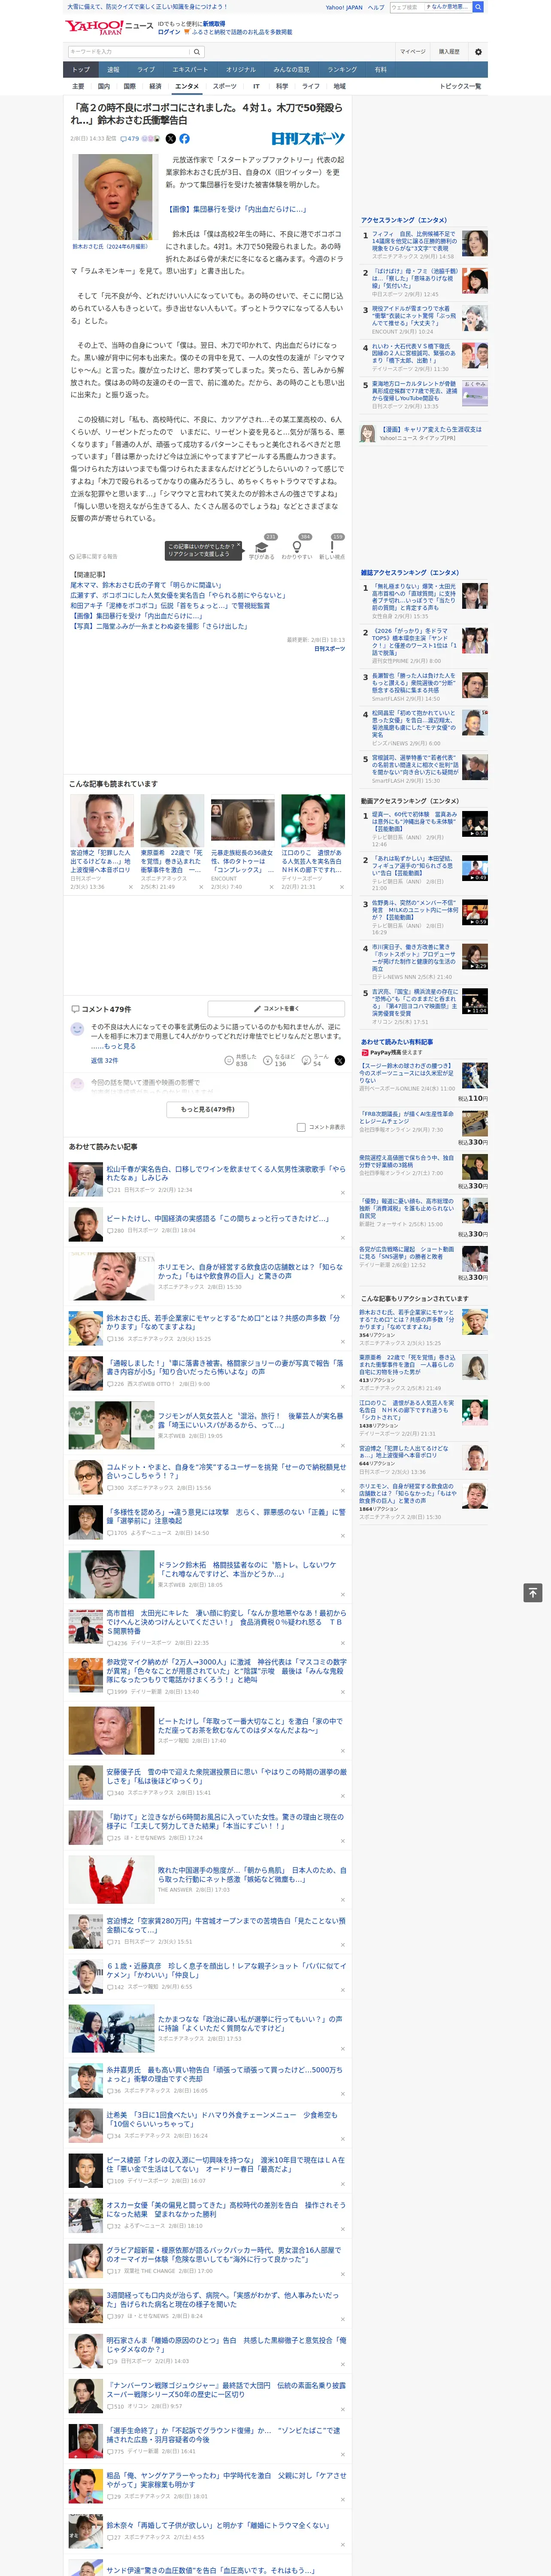The height and width of the screenshot is (2576, 551).
Task: Click the ログイン link
Action: click(x=169, y=32)
